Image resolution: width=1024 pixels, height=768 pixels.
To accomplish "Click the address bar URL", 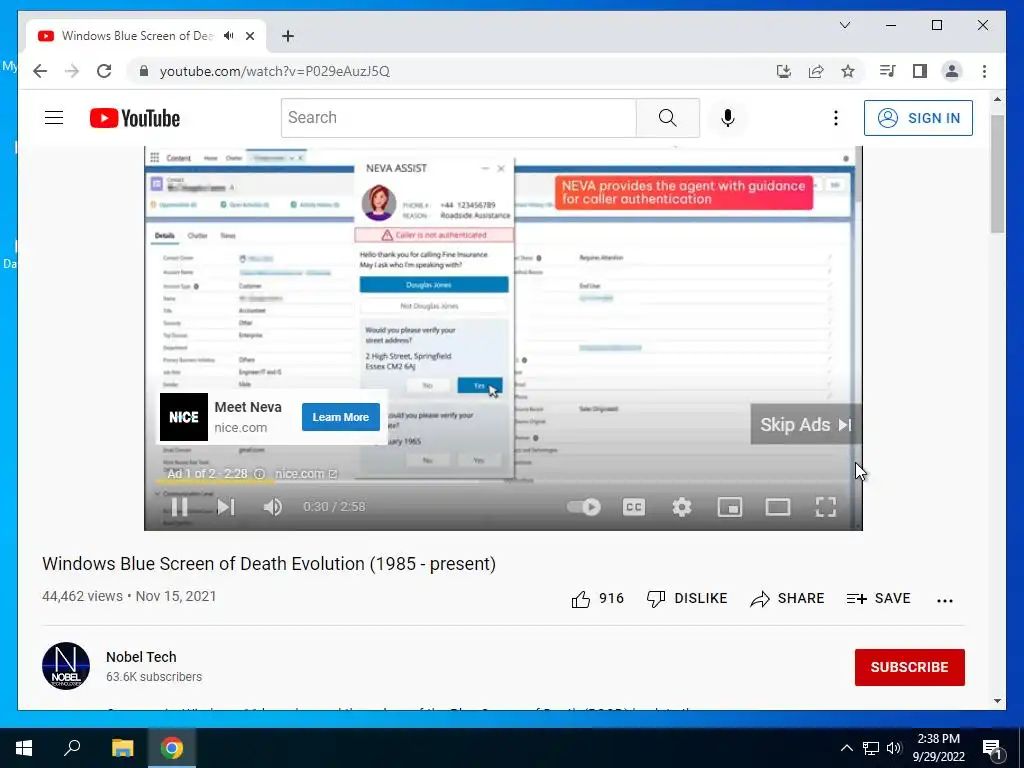I will click(x=275, y=71).
